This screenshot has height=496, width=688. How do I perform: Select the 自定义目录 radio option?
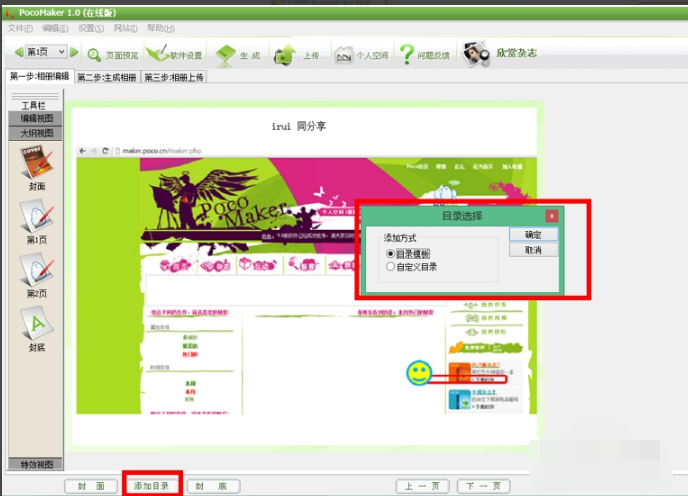tap(390, 266)
